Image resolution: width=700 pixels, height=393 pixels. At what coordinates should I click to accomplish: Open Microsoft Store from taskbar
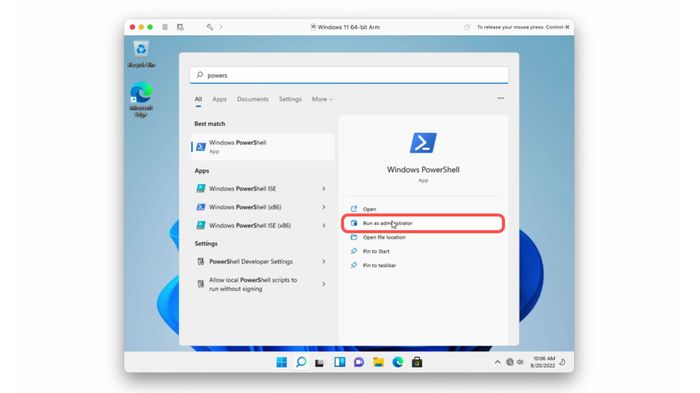click(417, 362)
